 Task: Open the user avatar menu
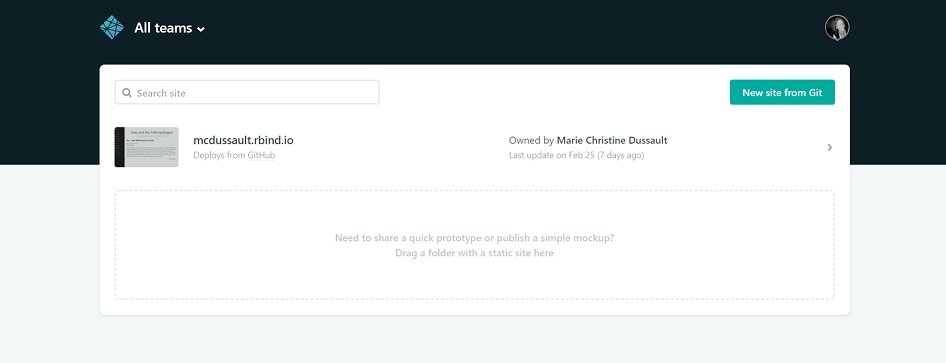coord(837,28)
